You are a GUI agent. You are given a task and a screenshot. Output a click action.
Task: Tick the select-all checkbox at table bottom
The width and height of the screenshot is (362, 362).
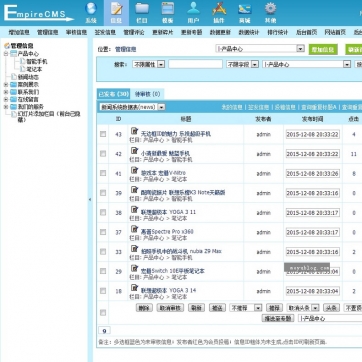(103, 313)
